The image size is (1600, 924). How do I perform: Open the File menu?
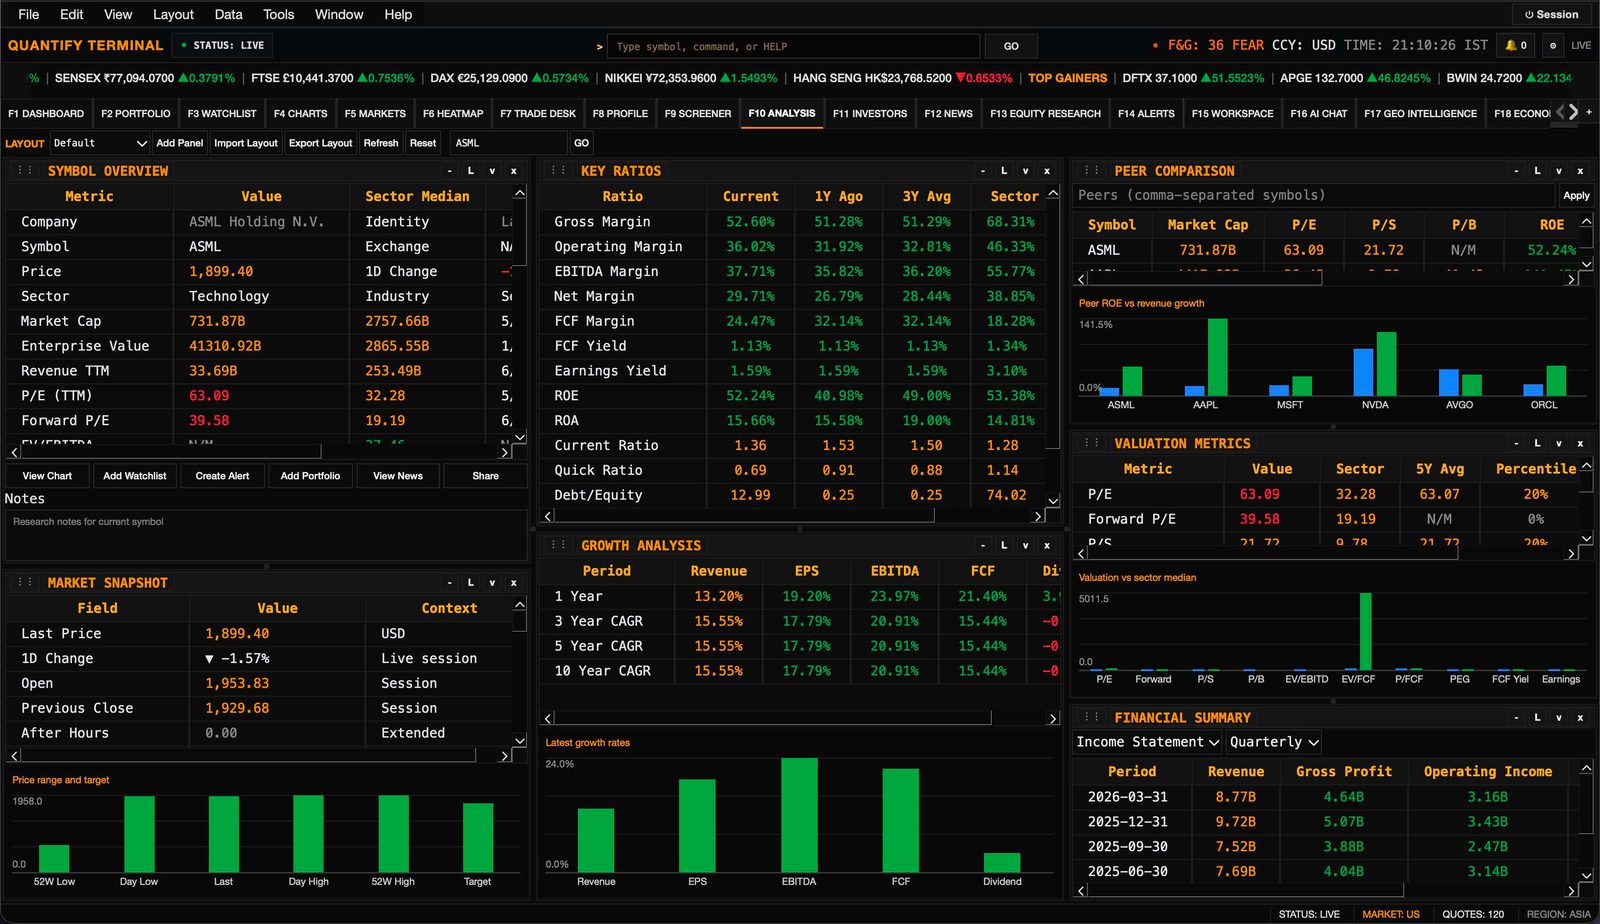tap(29, 14)
